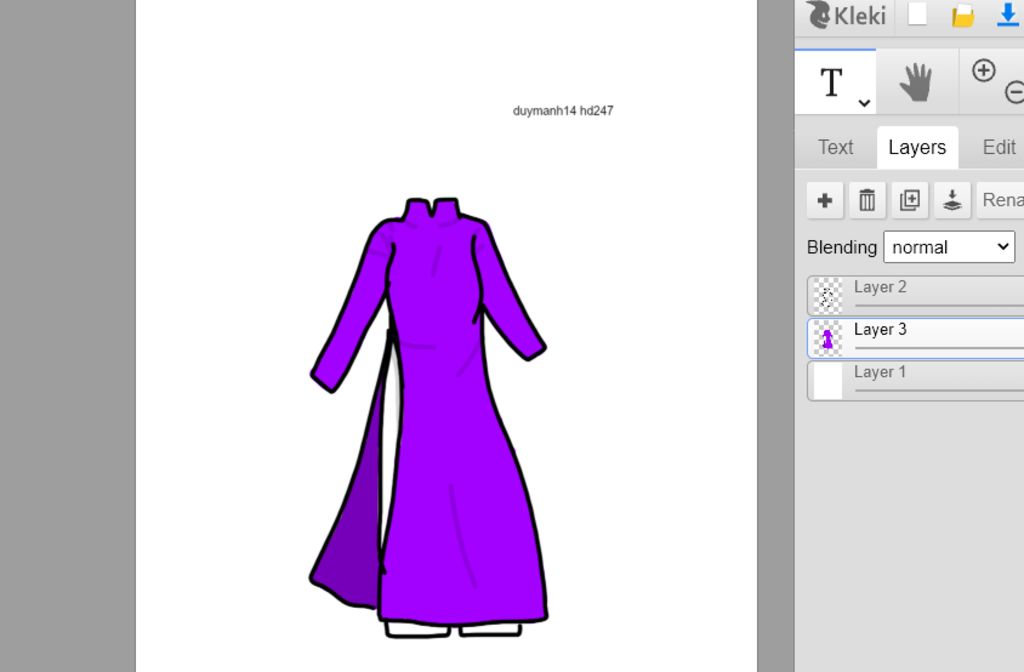The height and width of the screenshot is (672, 1024).
Task: Adjust the Layer 3 opacity slider
Action: [939, 348]
